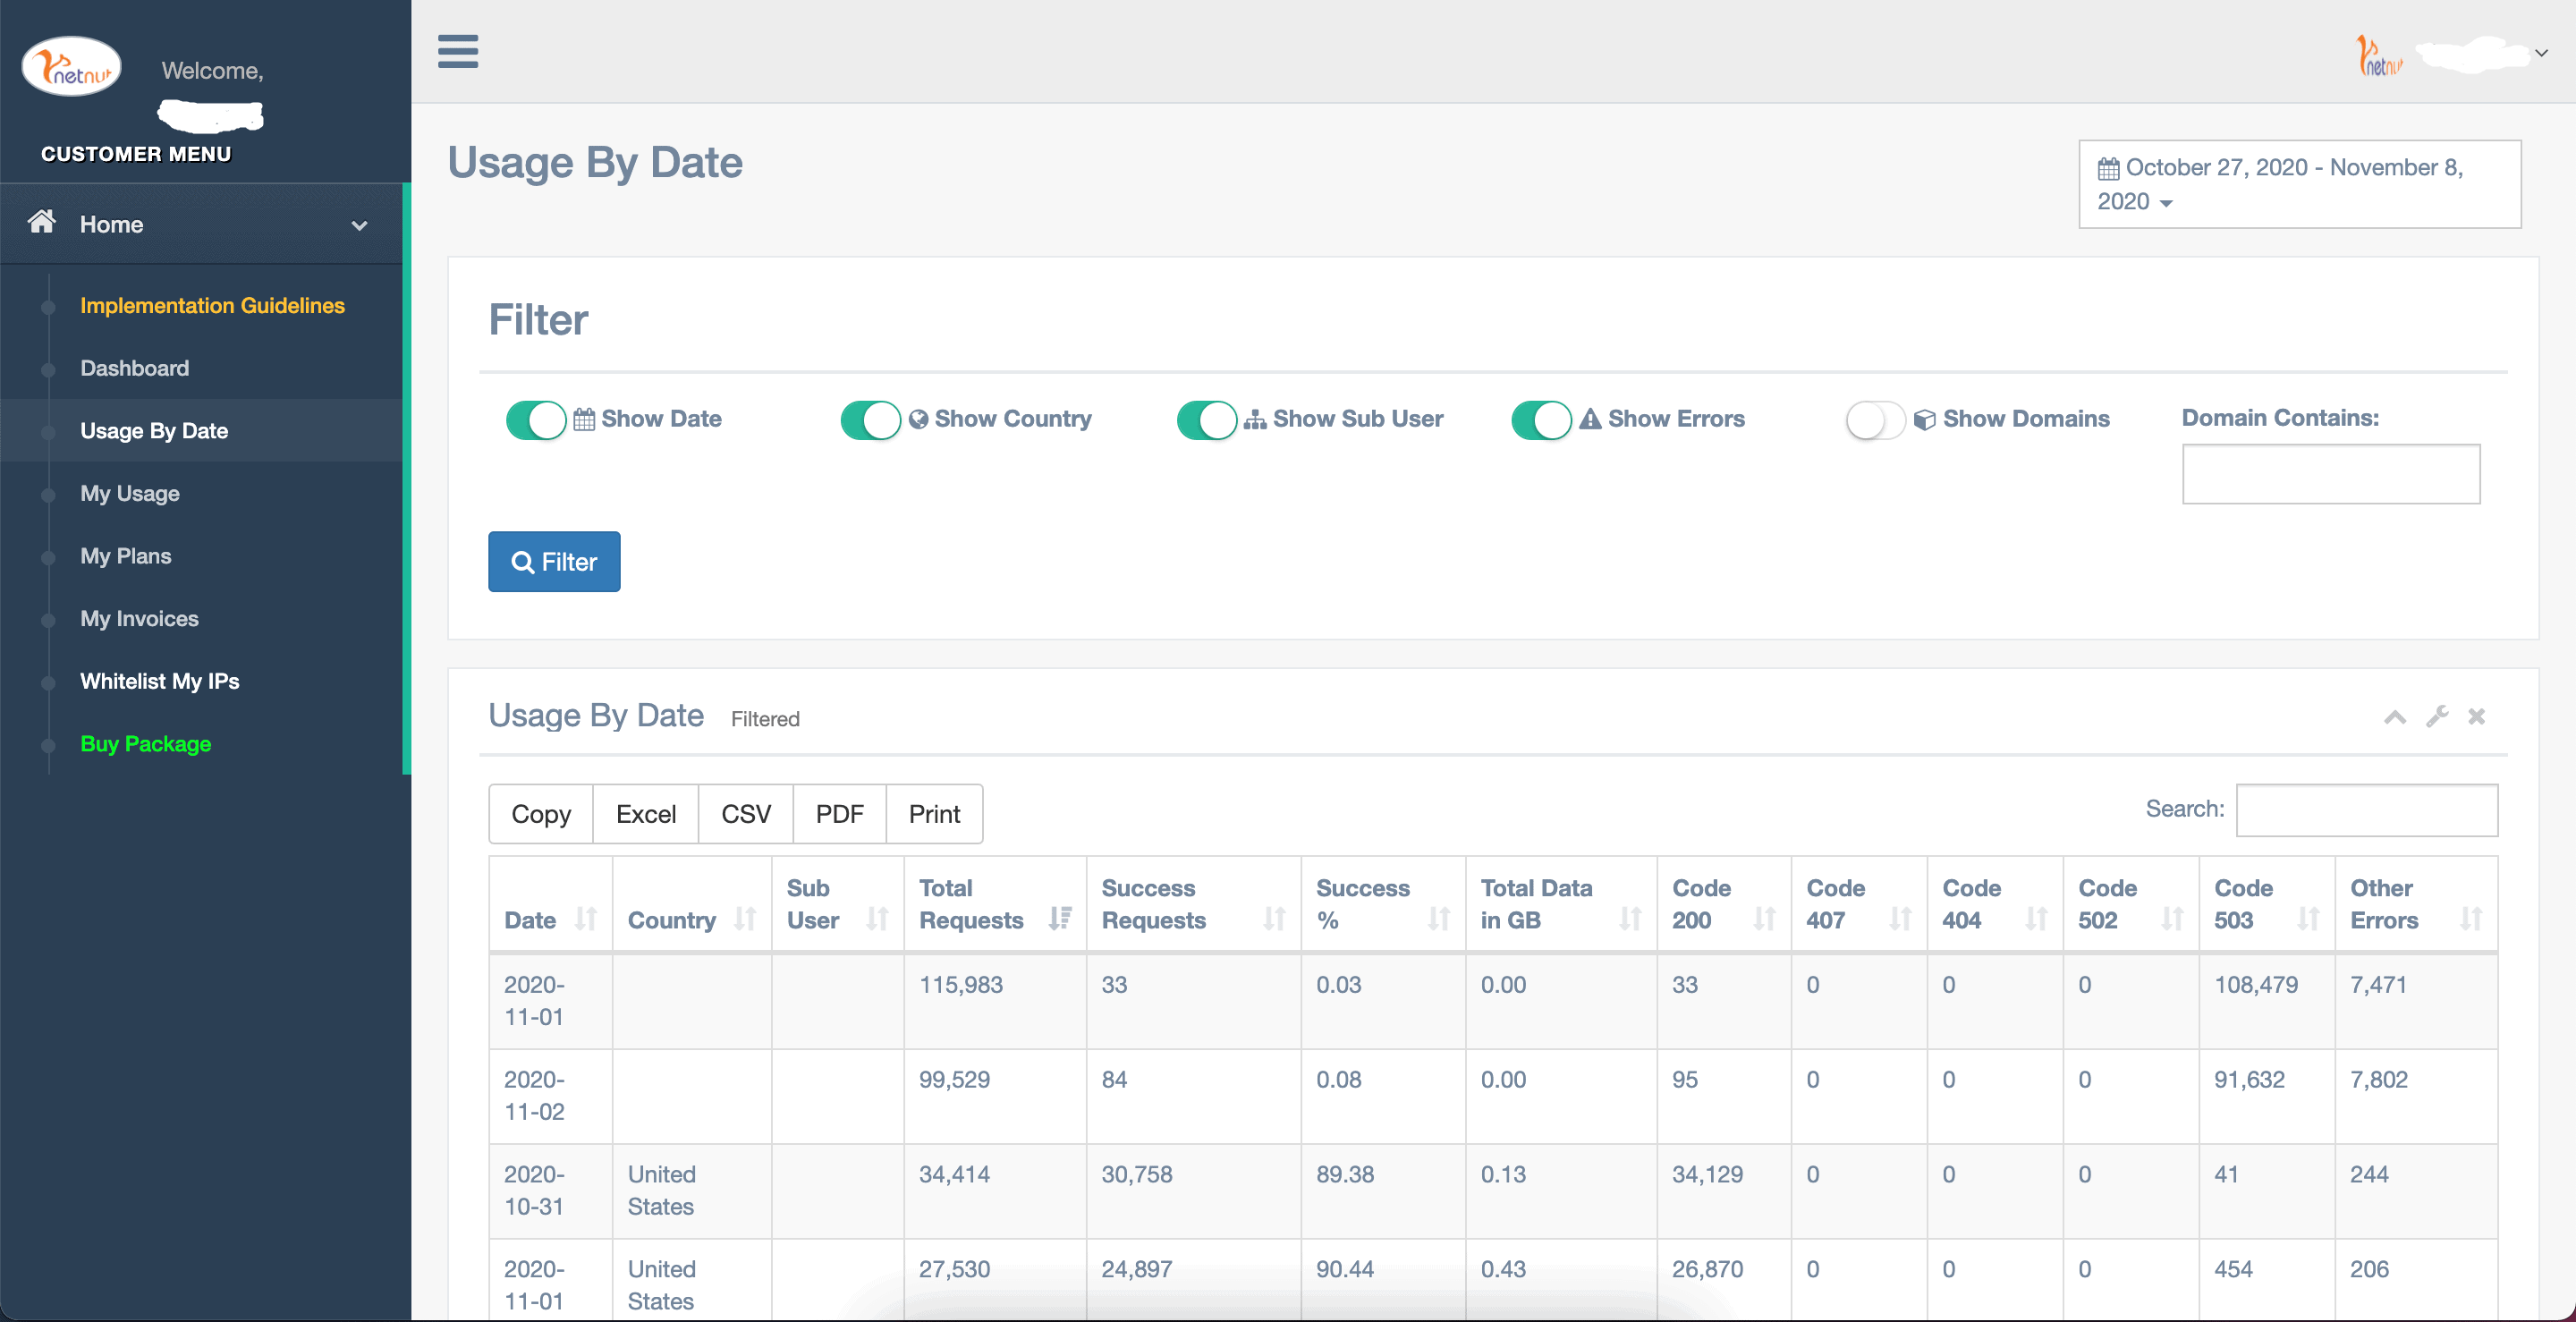
Task: Go to Dashboard
Action: pyautogui.click(x=134, y=368)
